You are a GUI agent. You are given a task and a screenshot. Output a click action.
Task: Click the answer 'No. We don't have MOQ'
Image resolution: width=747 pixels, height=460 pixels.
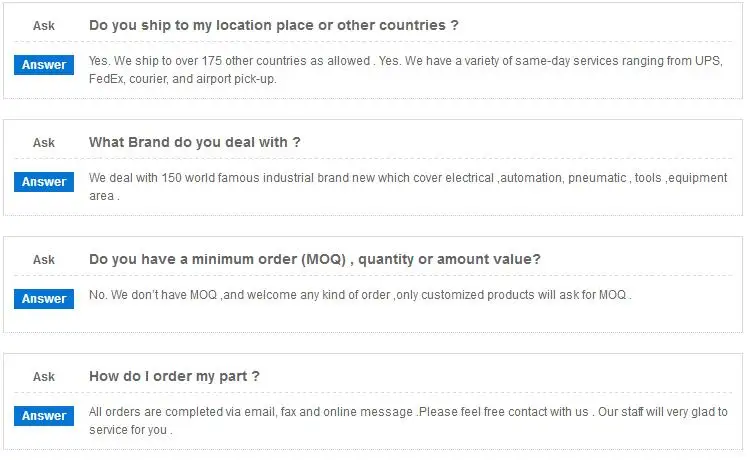[x=153, y=295]
